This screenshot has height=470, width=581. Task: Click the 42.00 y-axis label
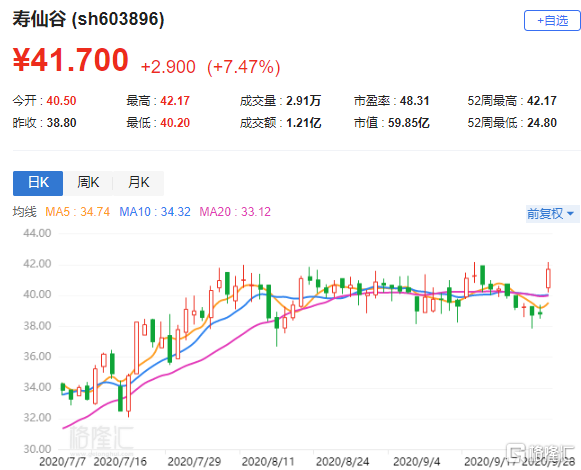[37, 264]
